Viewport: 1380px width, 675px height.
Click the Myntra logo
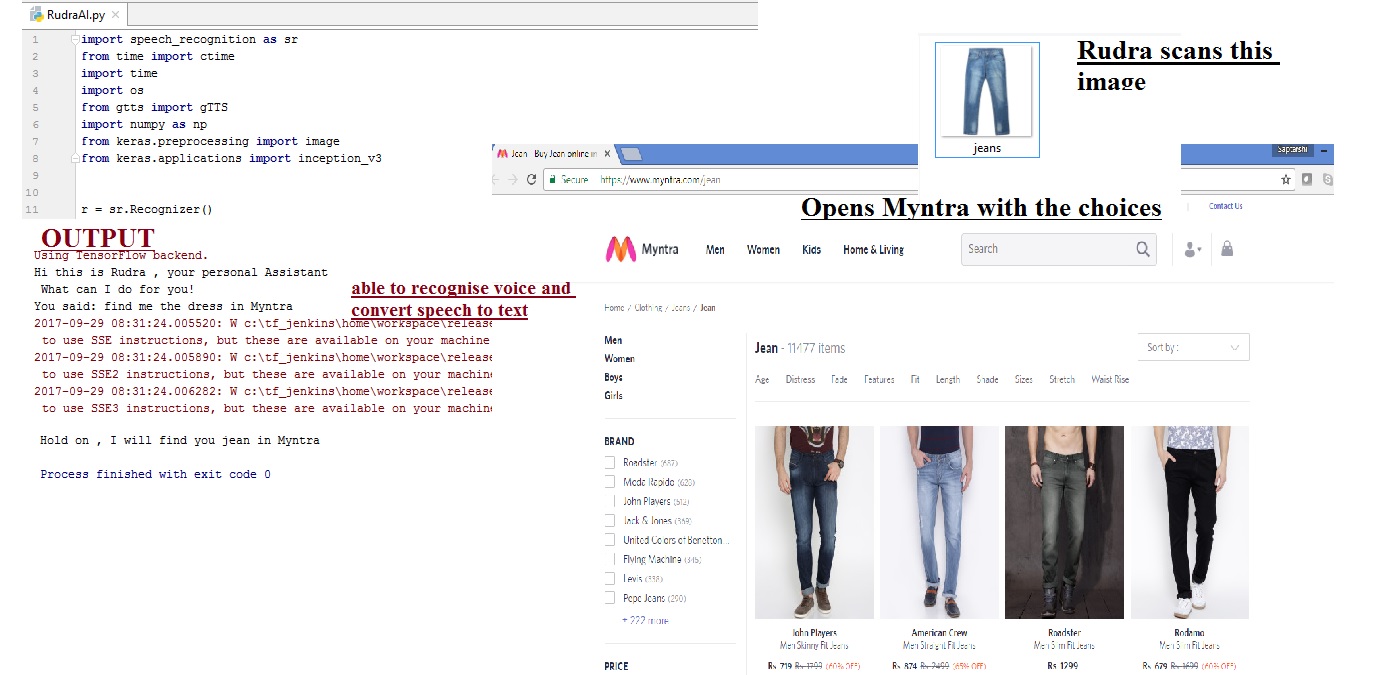[620, 249]
